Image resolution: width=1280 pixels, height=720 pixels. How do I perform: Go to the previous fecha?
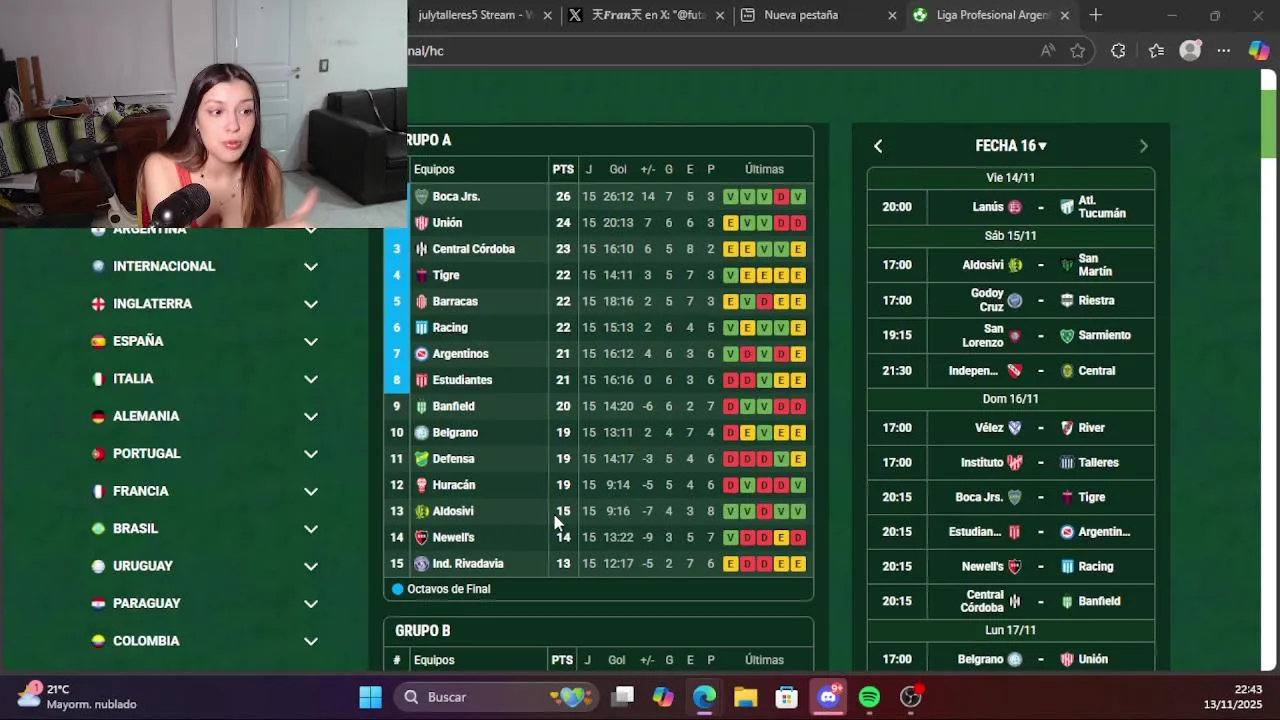(878, 146)
